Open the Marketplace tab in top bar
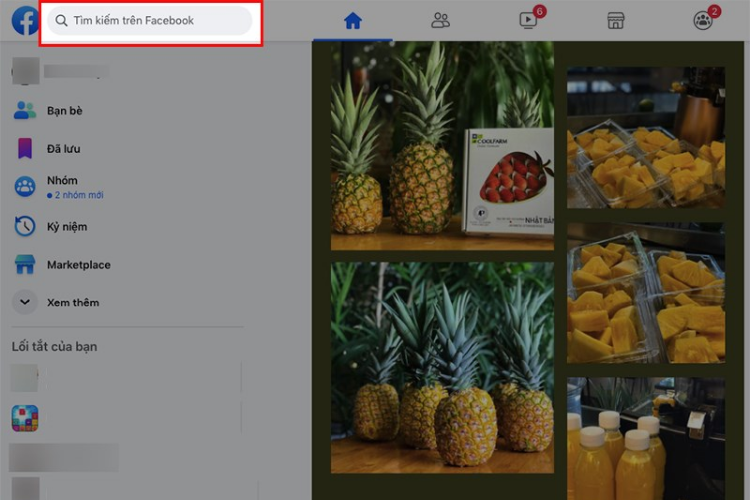The height and width of the screenshot is (500, 750). (x=616, y=21)
